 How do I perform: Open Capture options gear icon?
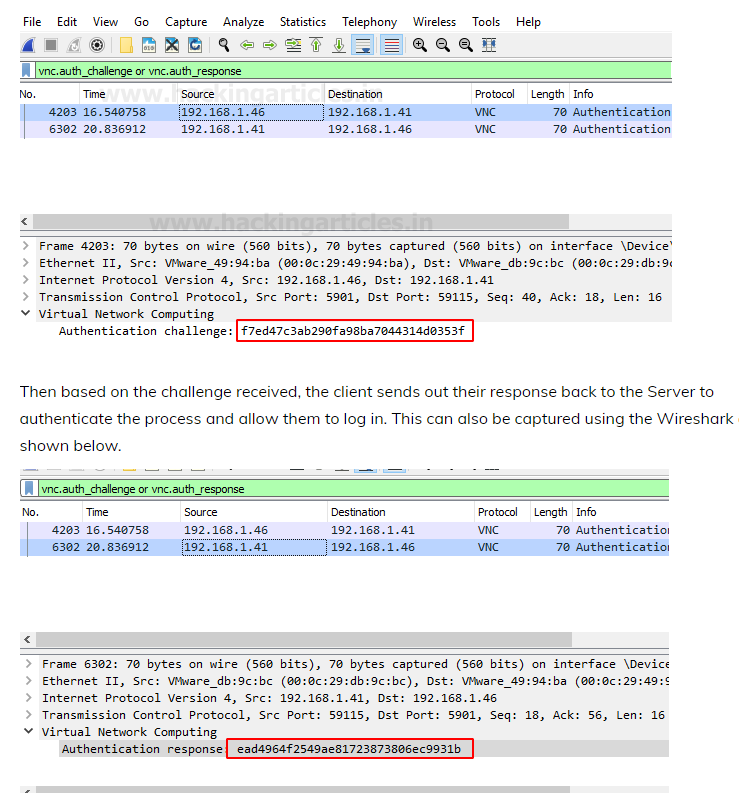[x=97, y=45]
